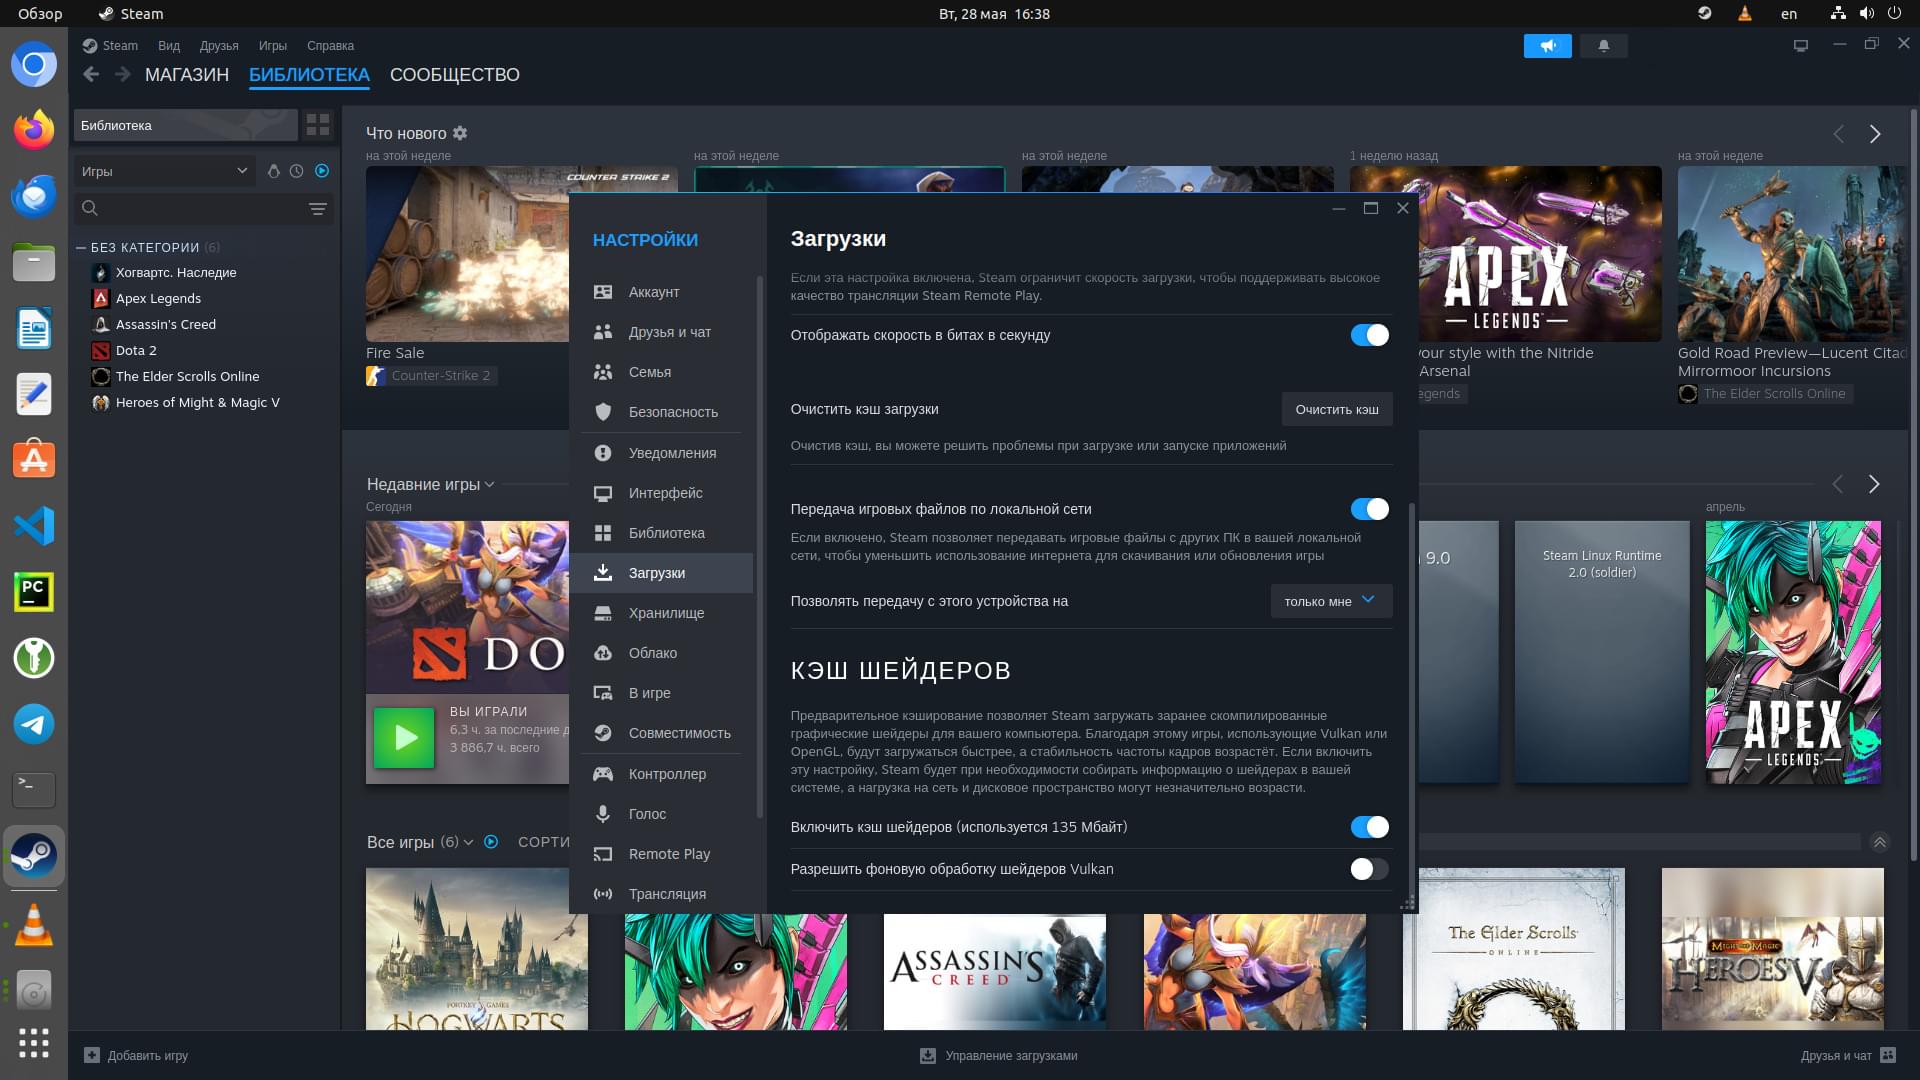
Task: Open Notifications settings (Уведомления)
Action: pos(660,453)
